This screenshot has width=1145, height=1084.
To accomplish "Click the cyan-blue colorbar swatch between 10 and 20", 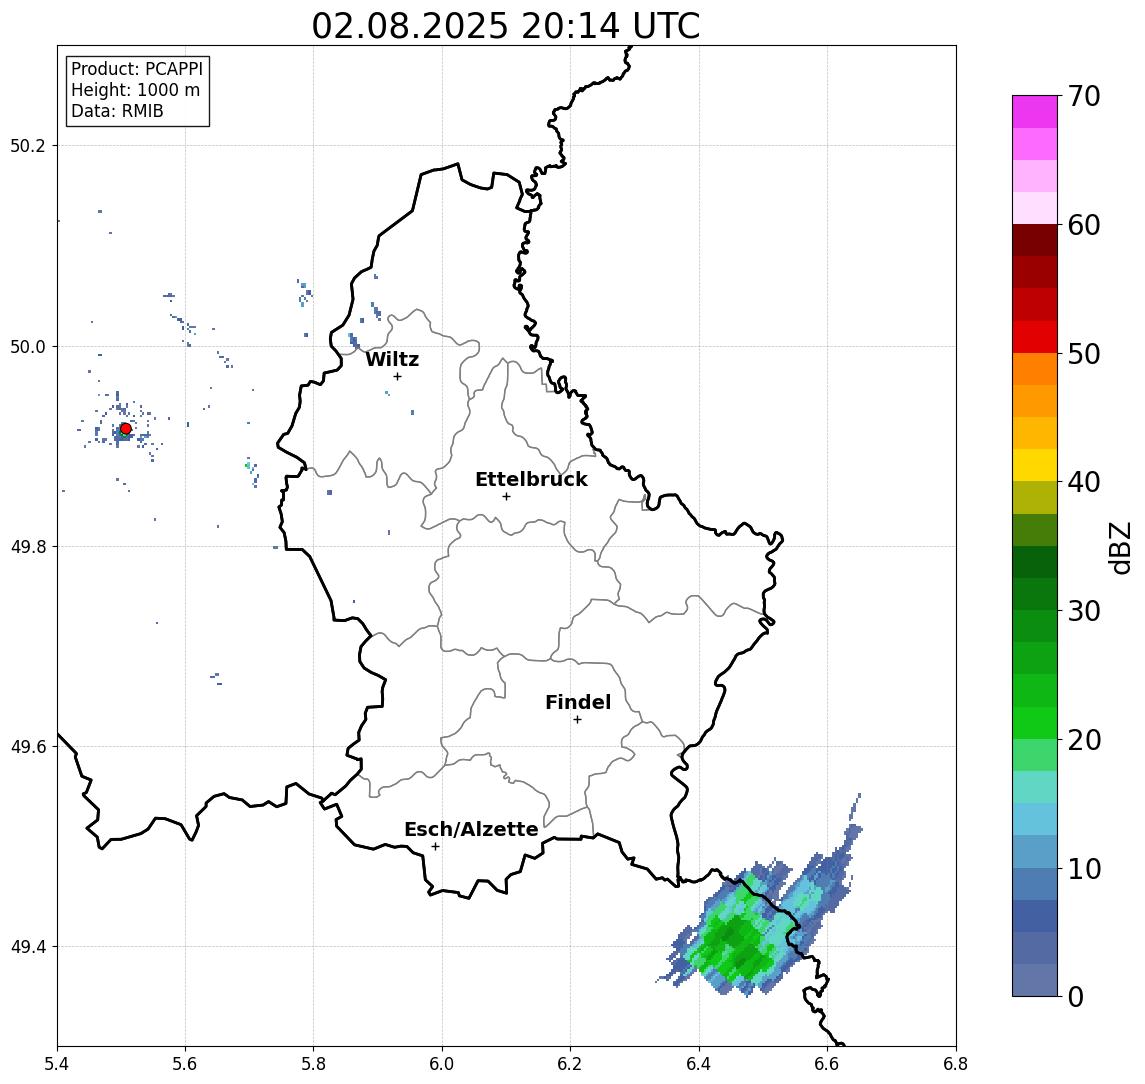I will pos(1035,820).
